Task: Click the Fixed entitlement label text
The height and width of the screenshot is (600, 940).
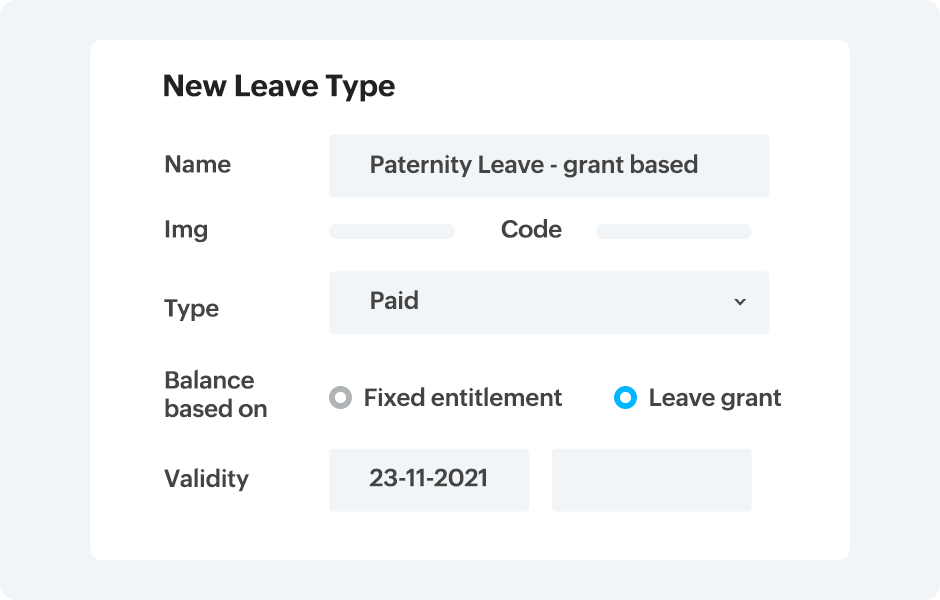Action: (462, 398)
